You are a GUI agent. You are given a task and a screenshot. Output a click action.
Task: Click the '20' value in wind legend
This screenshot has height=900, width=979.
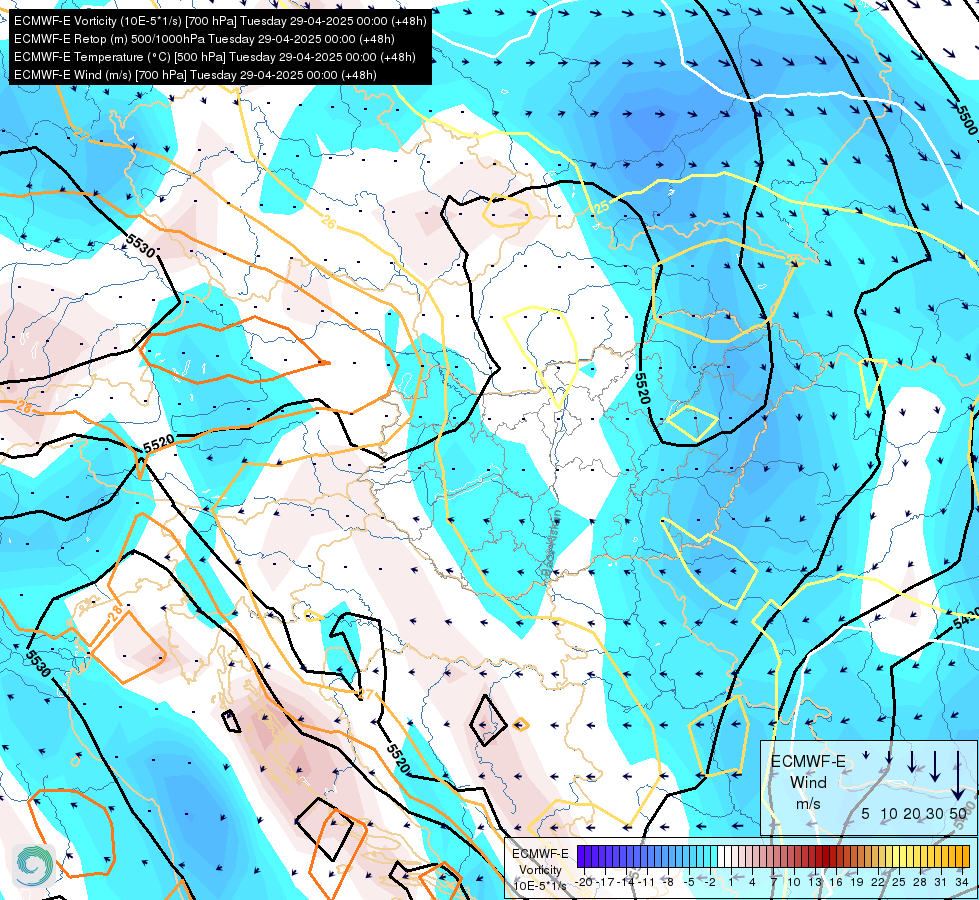pyautogui.click(x=912, y=813)
